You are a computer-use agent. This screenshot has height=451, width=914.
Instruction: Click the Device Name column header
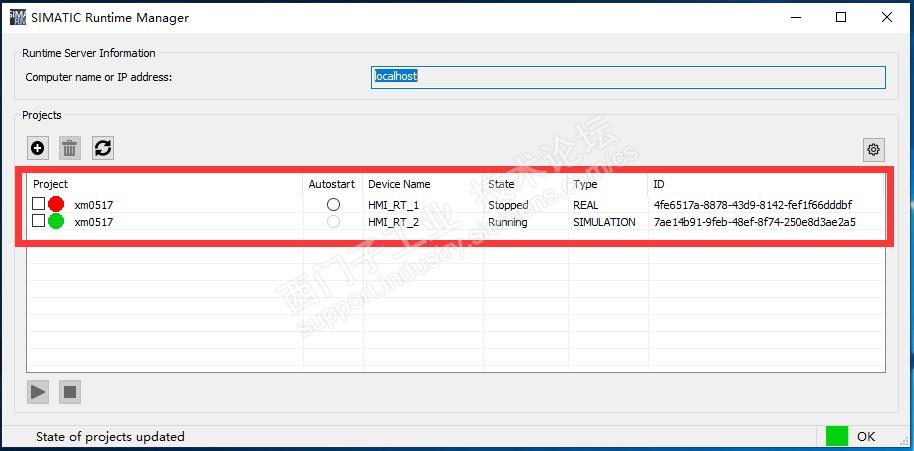(x=399, y=184)
